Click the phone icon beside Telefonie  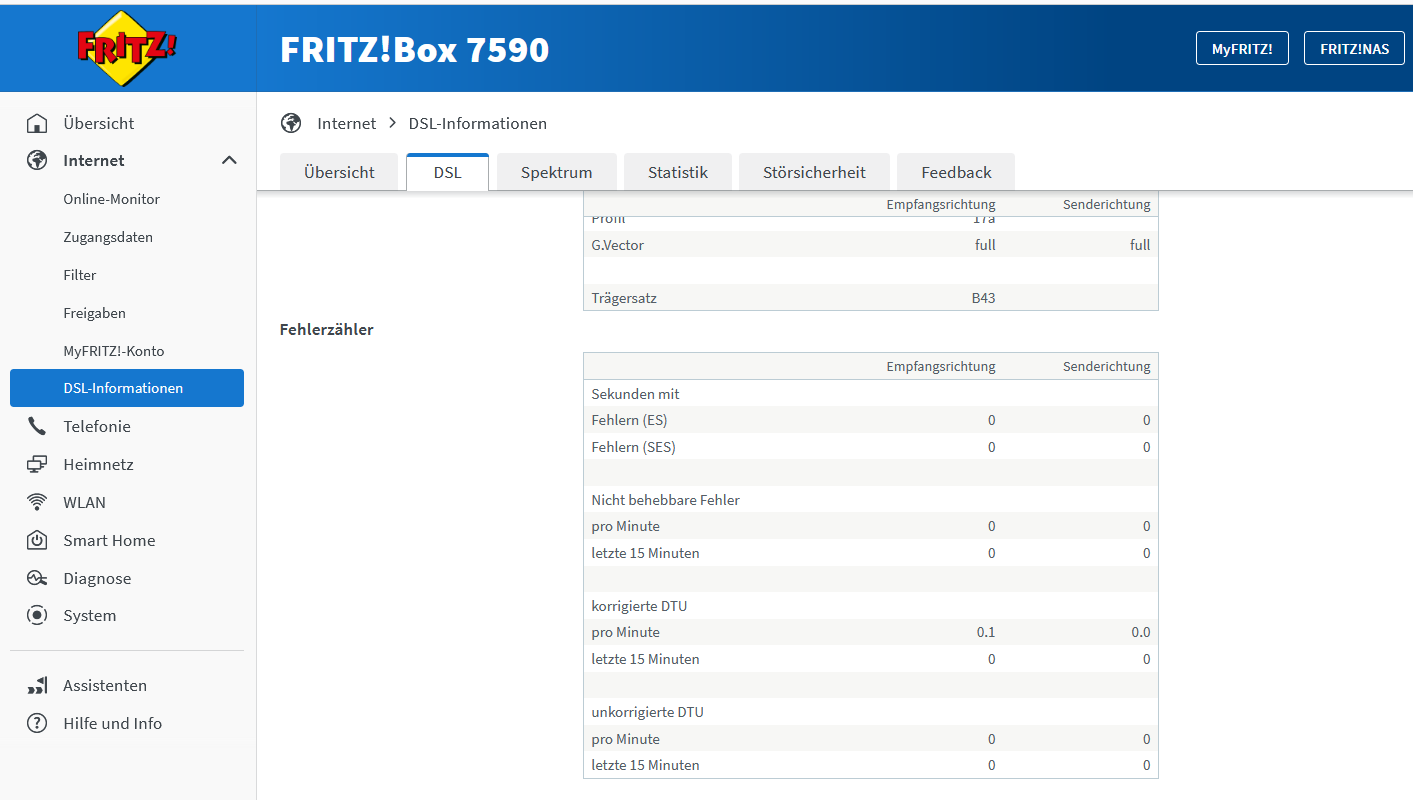(37, 426)
